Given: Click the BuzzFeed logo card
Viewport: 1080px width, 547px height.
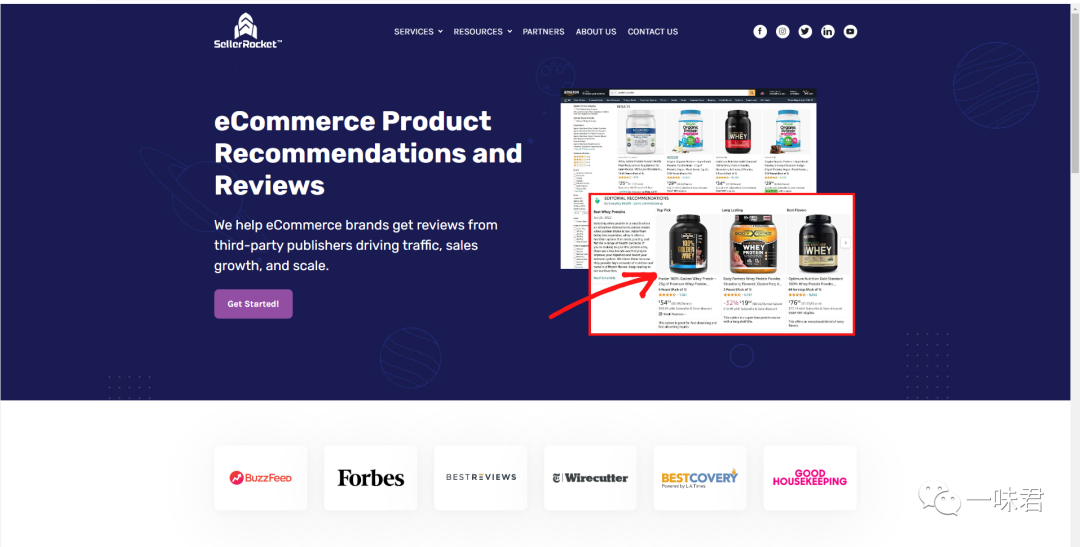Looking at the screenshot, I should [x=260, y=477].
